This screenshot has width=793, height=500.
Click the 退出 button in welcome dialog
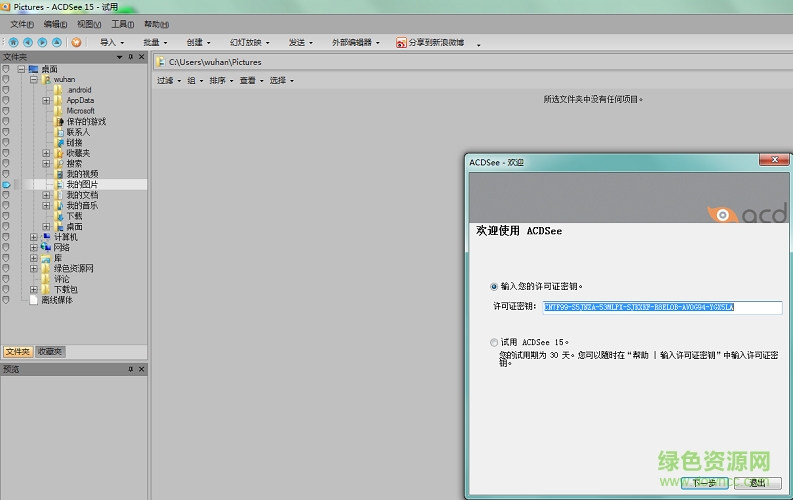pyautogui.click(x=758, y=483)
